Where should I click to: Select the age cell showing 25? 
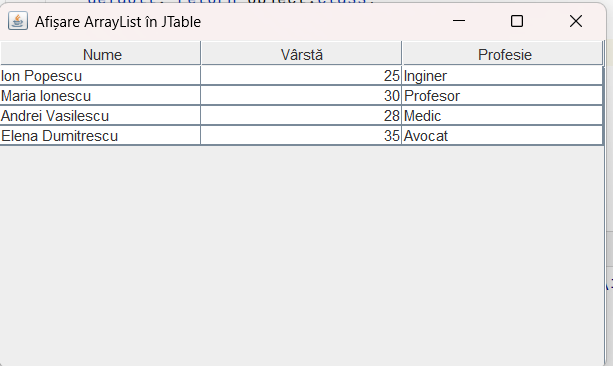pos(301,75)
